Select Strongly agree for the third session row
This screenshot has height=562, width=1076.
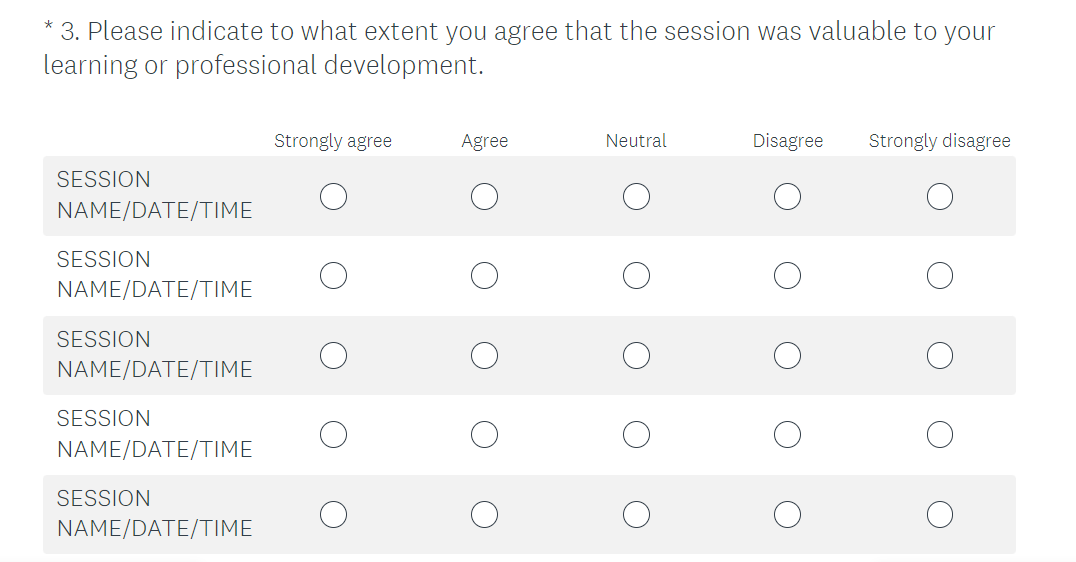[333, 355]
